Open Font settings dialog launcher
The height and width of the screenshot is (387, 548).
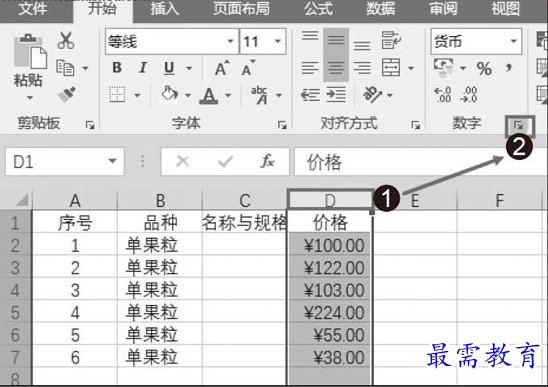(282, 125)
